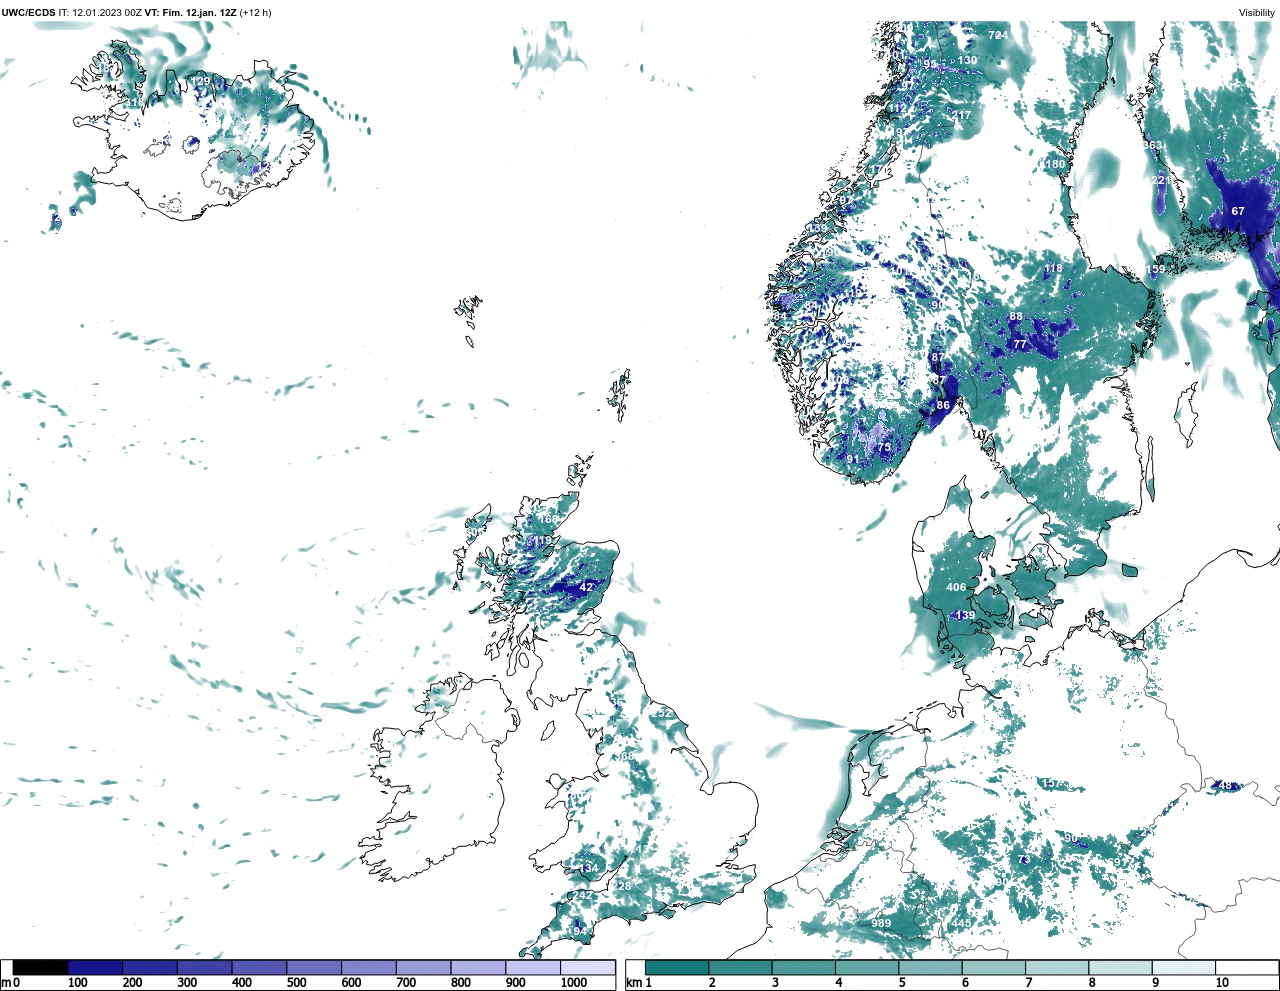Image resolution: width=1280 pixels, height=991 pixels.
Task: Click the '91' value at Norway's southern tip
Action: pos(853,459)
